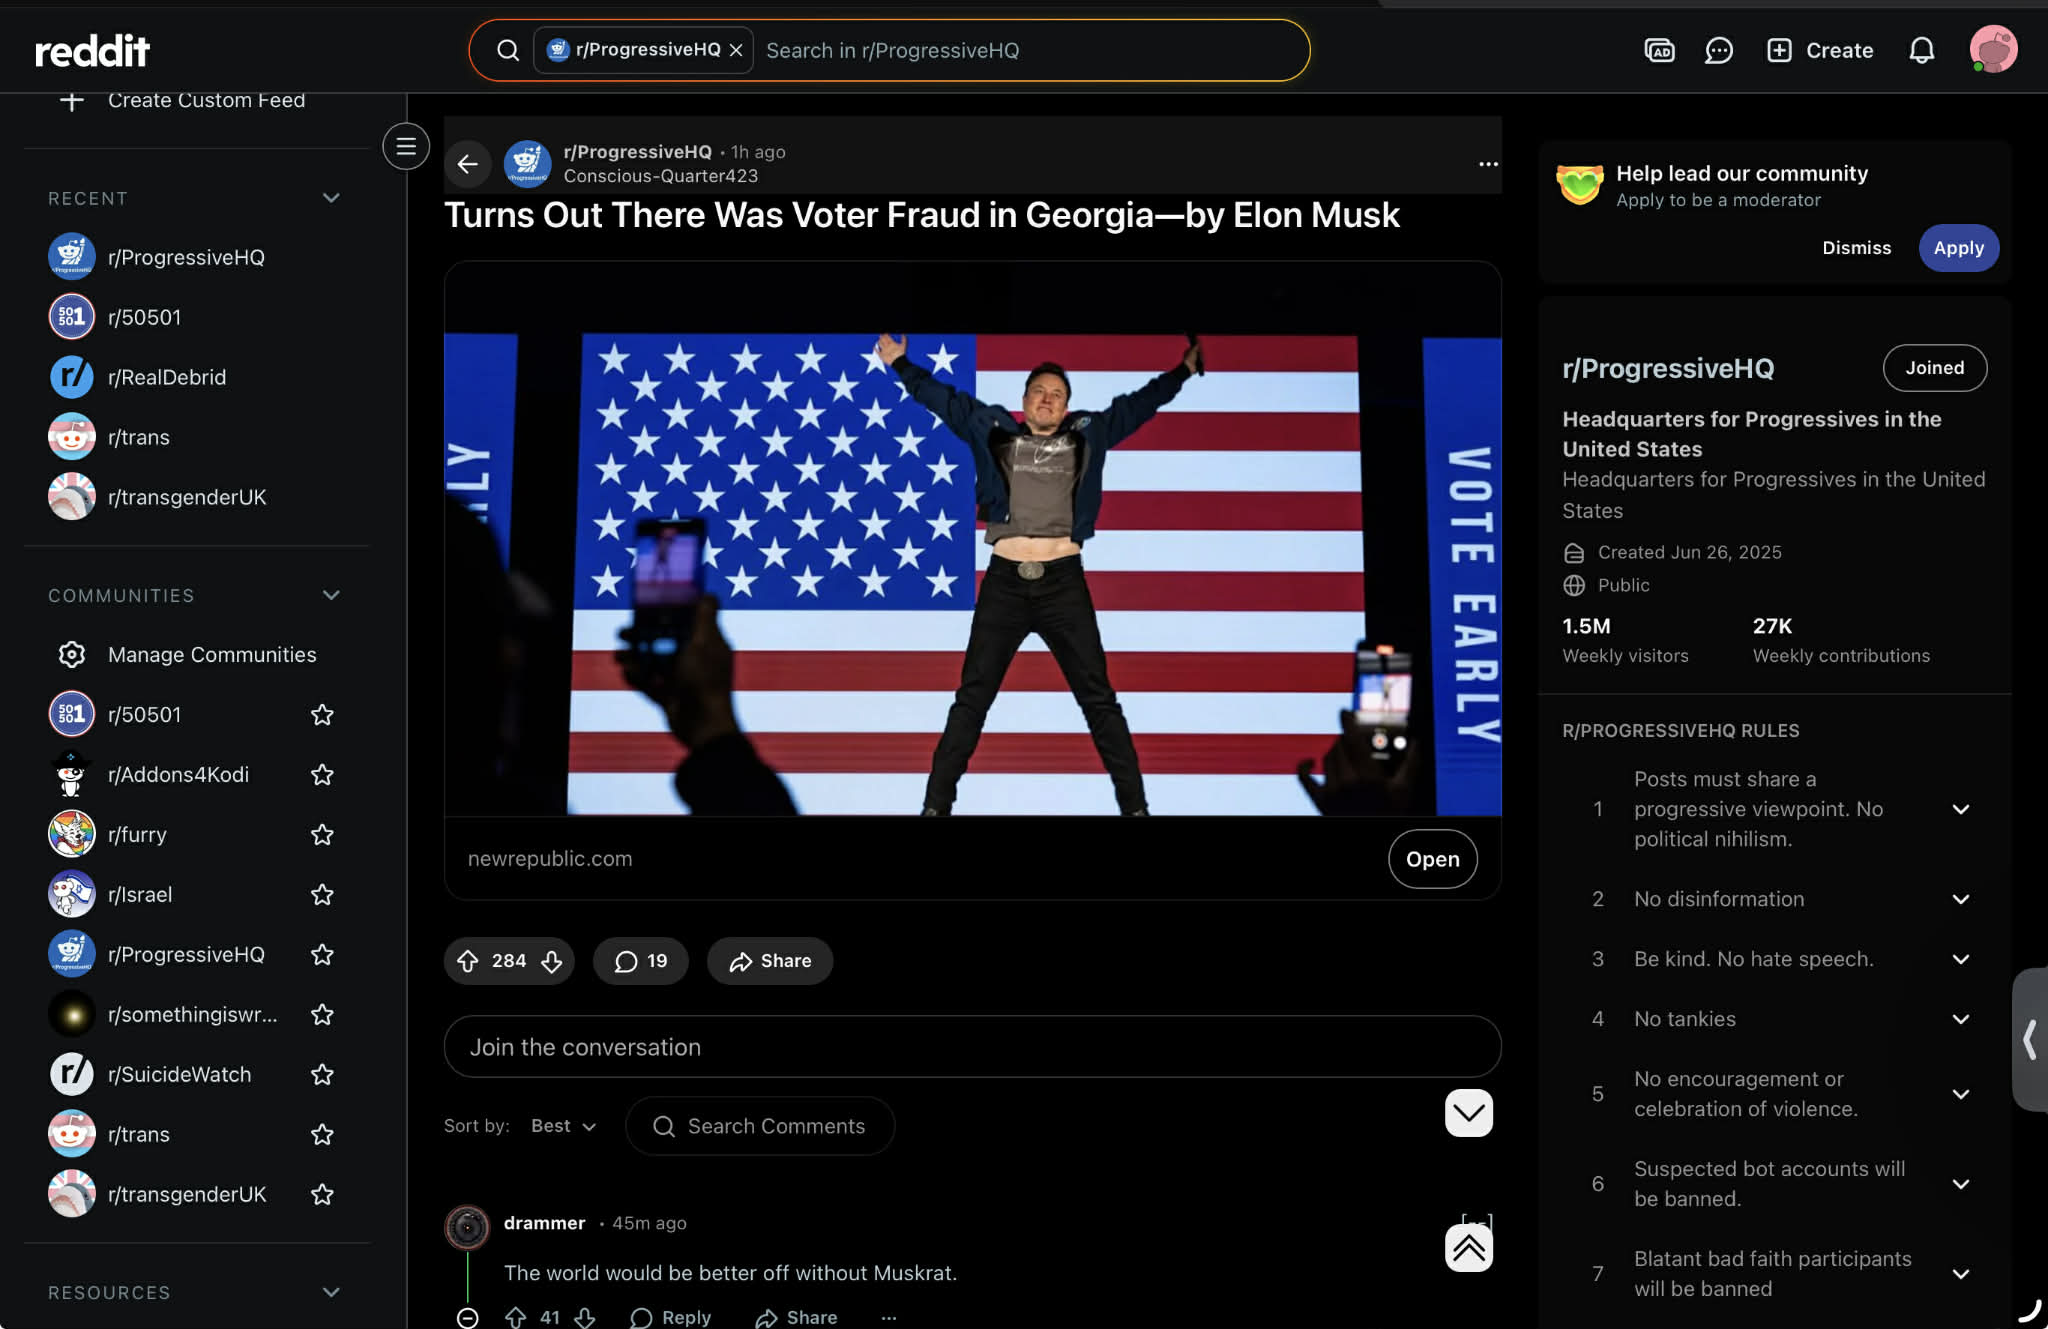The height and width of the screenshot is (1329, 2048).
Task: Open the chat messages icon
Action: tap(1718, 50)
